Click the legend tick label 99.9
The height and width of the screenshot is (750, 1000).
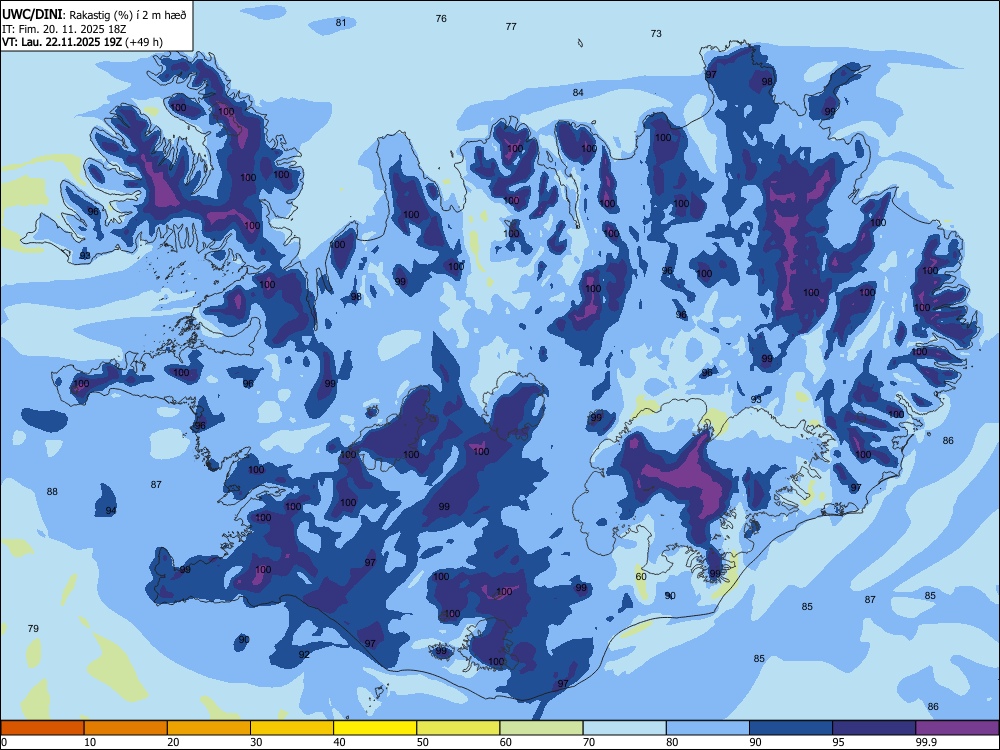[925, 742]
